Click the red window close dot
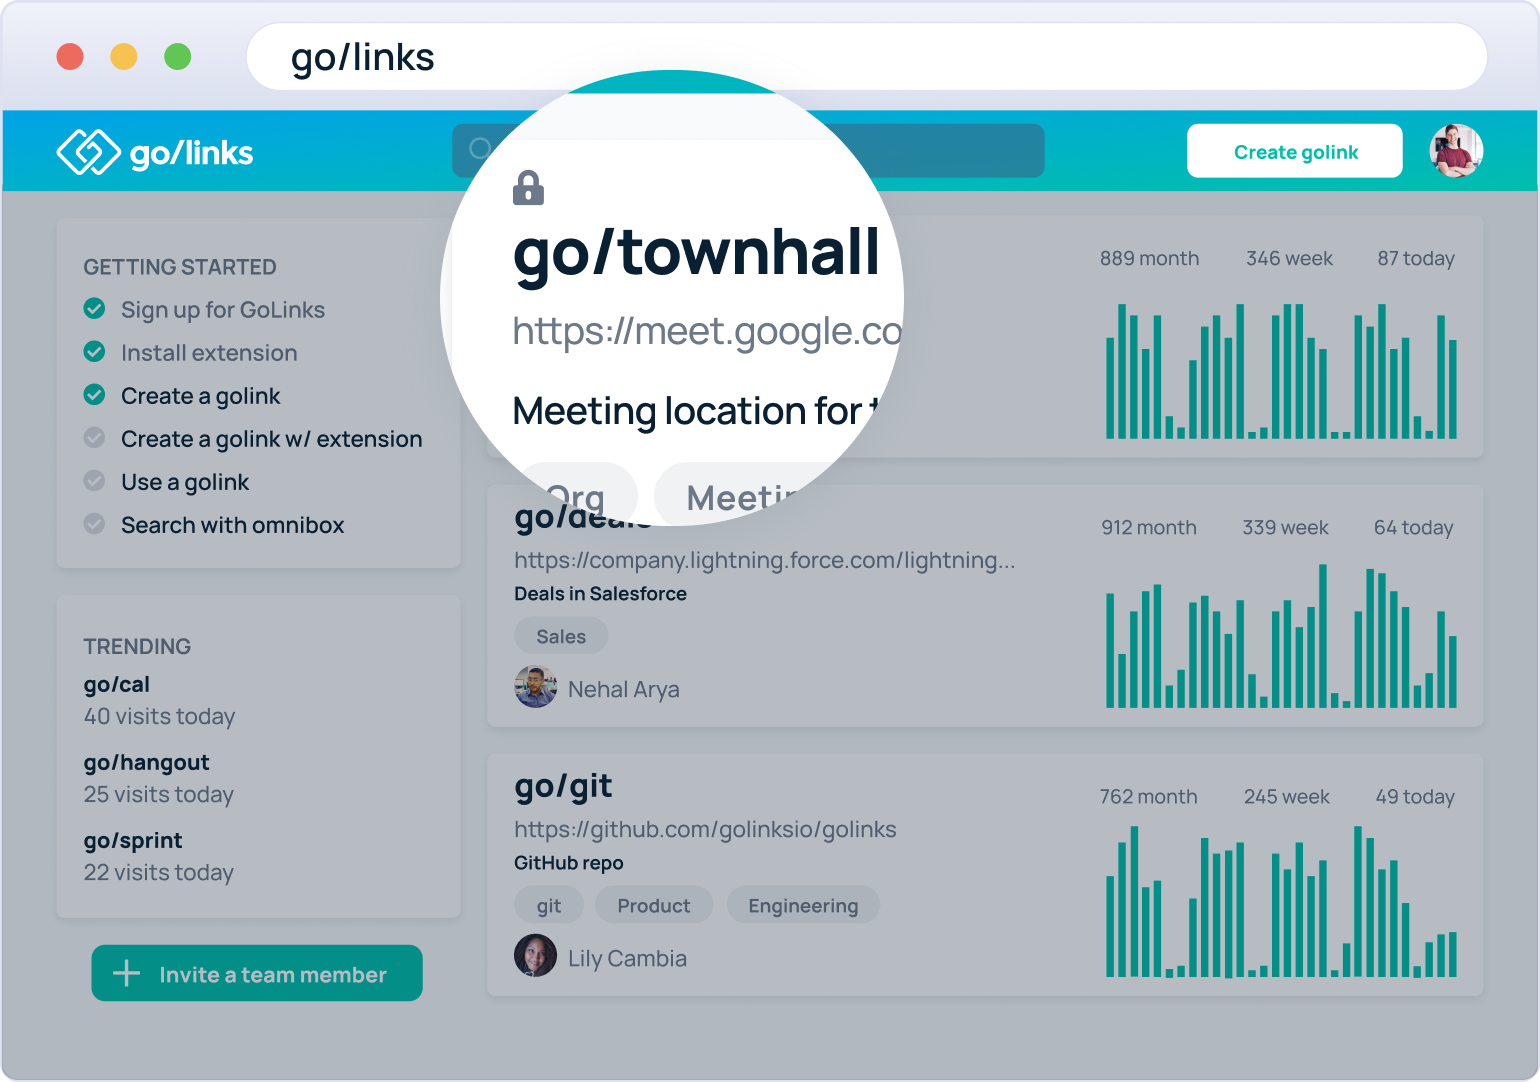Viewport: 1540px width, 1082px height. click(x=70, y=57)
